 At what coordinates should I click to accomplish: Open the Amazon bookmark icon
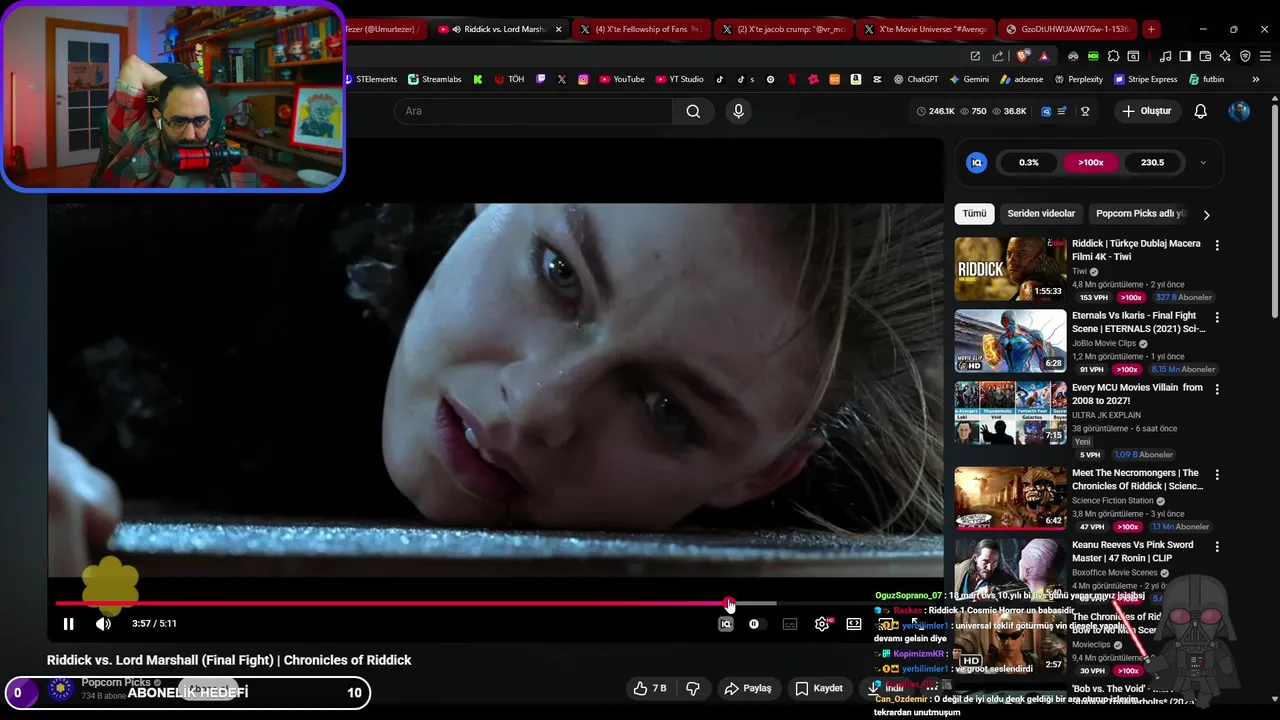856,79
